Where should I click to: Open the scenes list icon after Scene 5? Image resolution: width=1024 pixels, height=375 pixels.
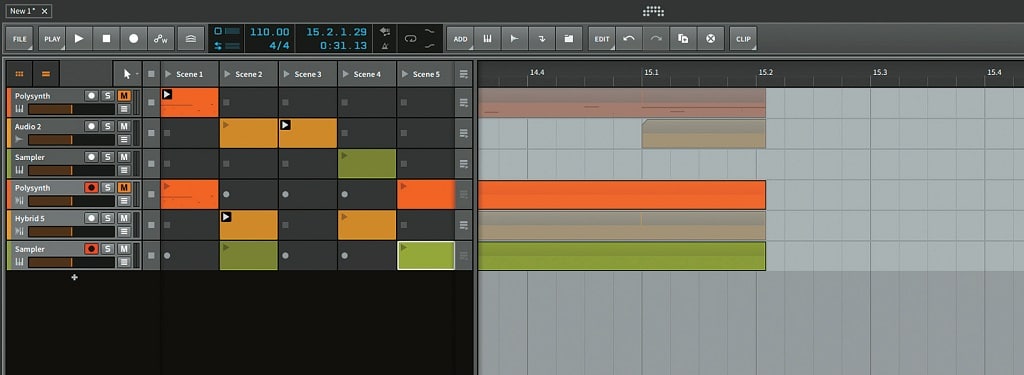tap(464, 74)
